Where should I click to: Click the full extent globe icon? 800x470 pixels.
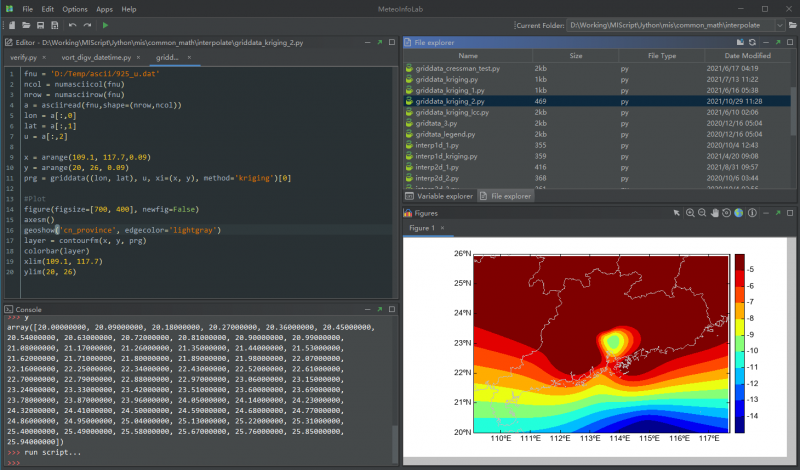[x=740, y=213]
